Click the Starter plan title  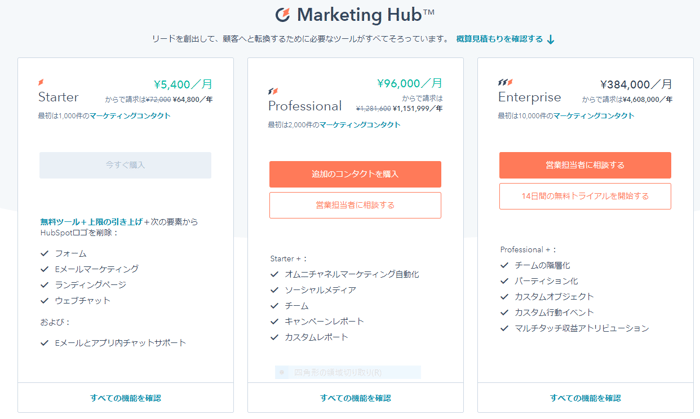pyautogui.click(x=58, y=97)
